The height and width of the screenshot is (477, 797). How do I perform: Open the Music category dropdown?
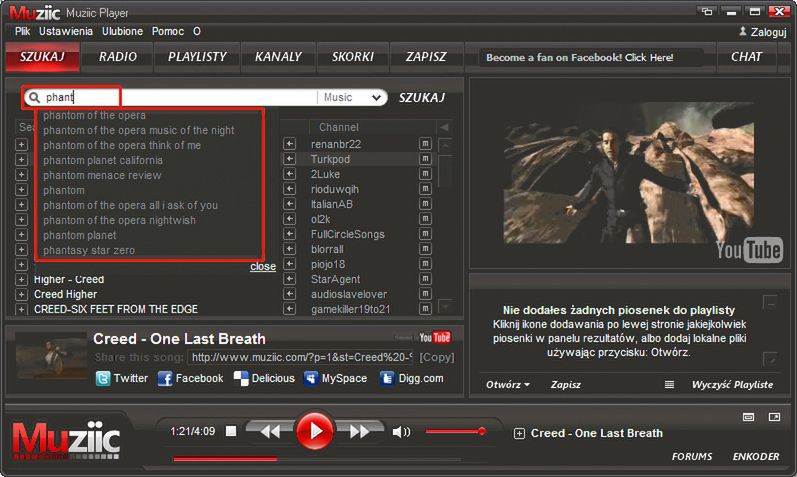coord(352,97)
